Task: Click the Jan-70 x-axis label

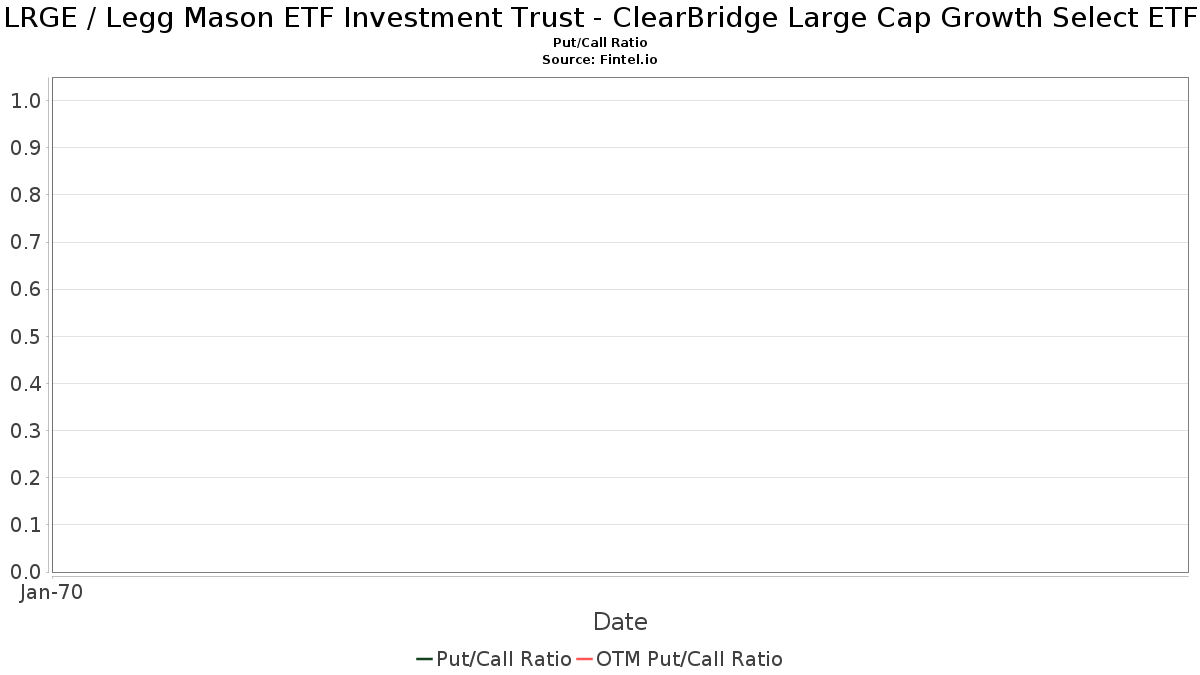Action: 51,592
